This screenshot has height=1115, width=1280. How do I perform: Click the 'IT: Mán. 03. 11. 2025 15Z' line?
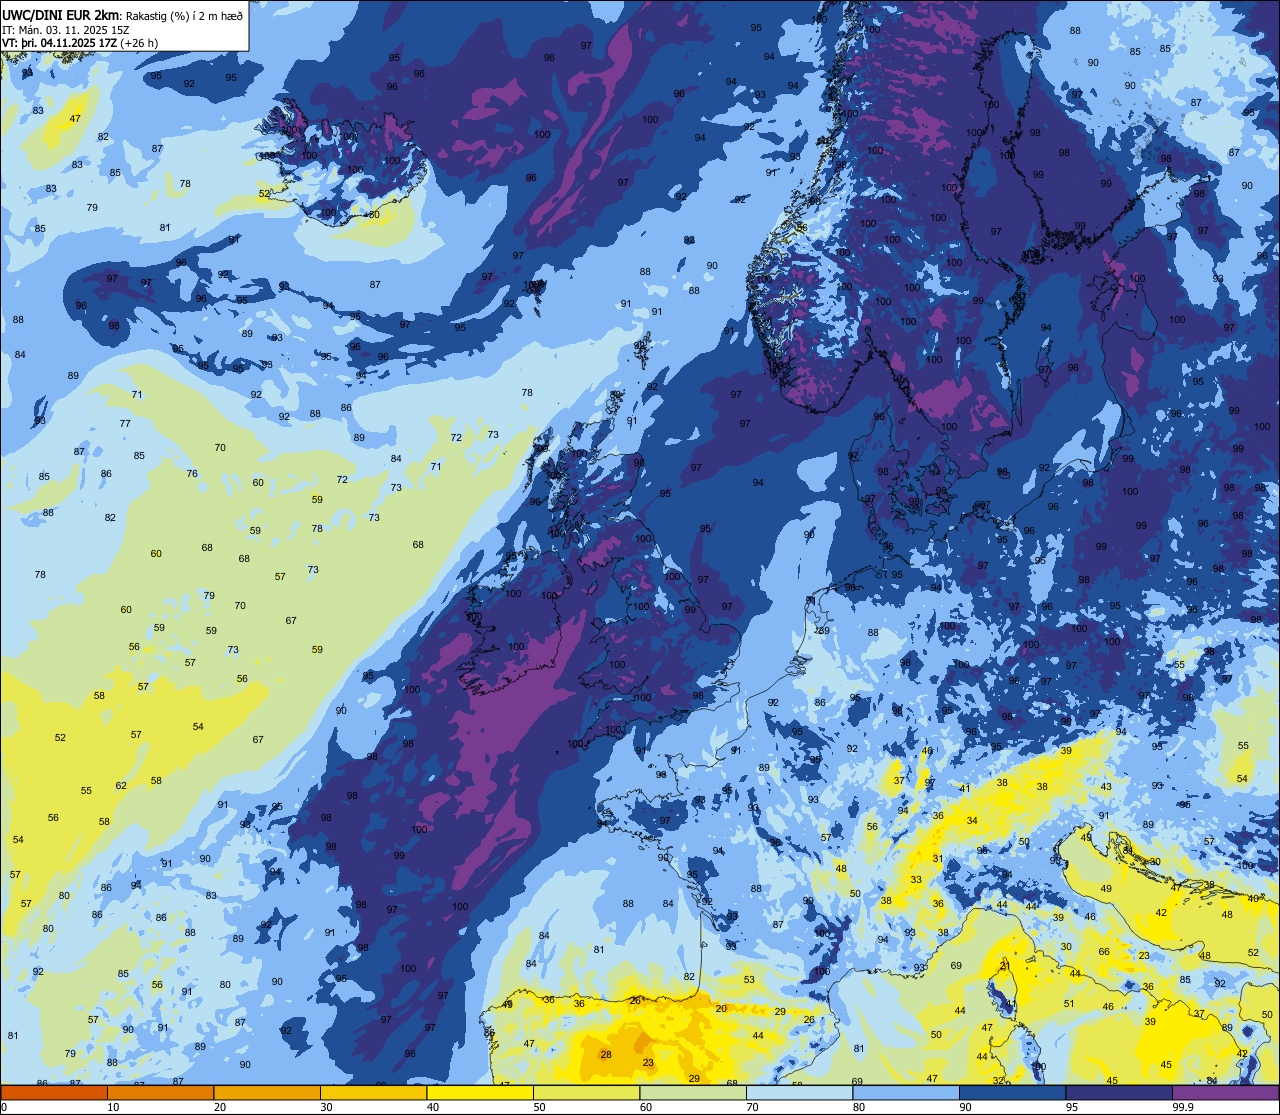point(66,29)
